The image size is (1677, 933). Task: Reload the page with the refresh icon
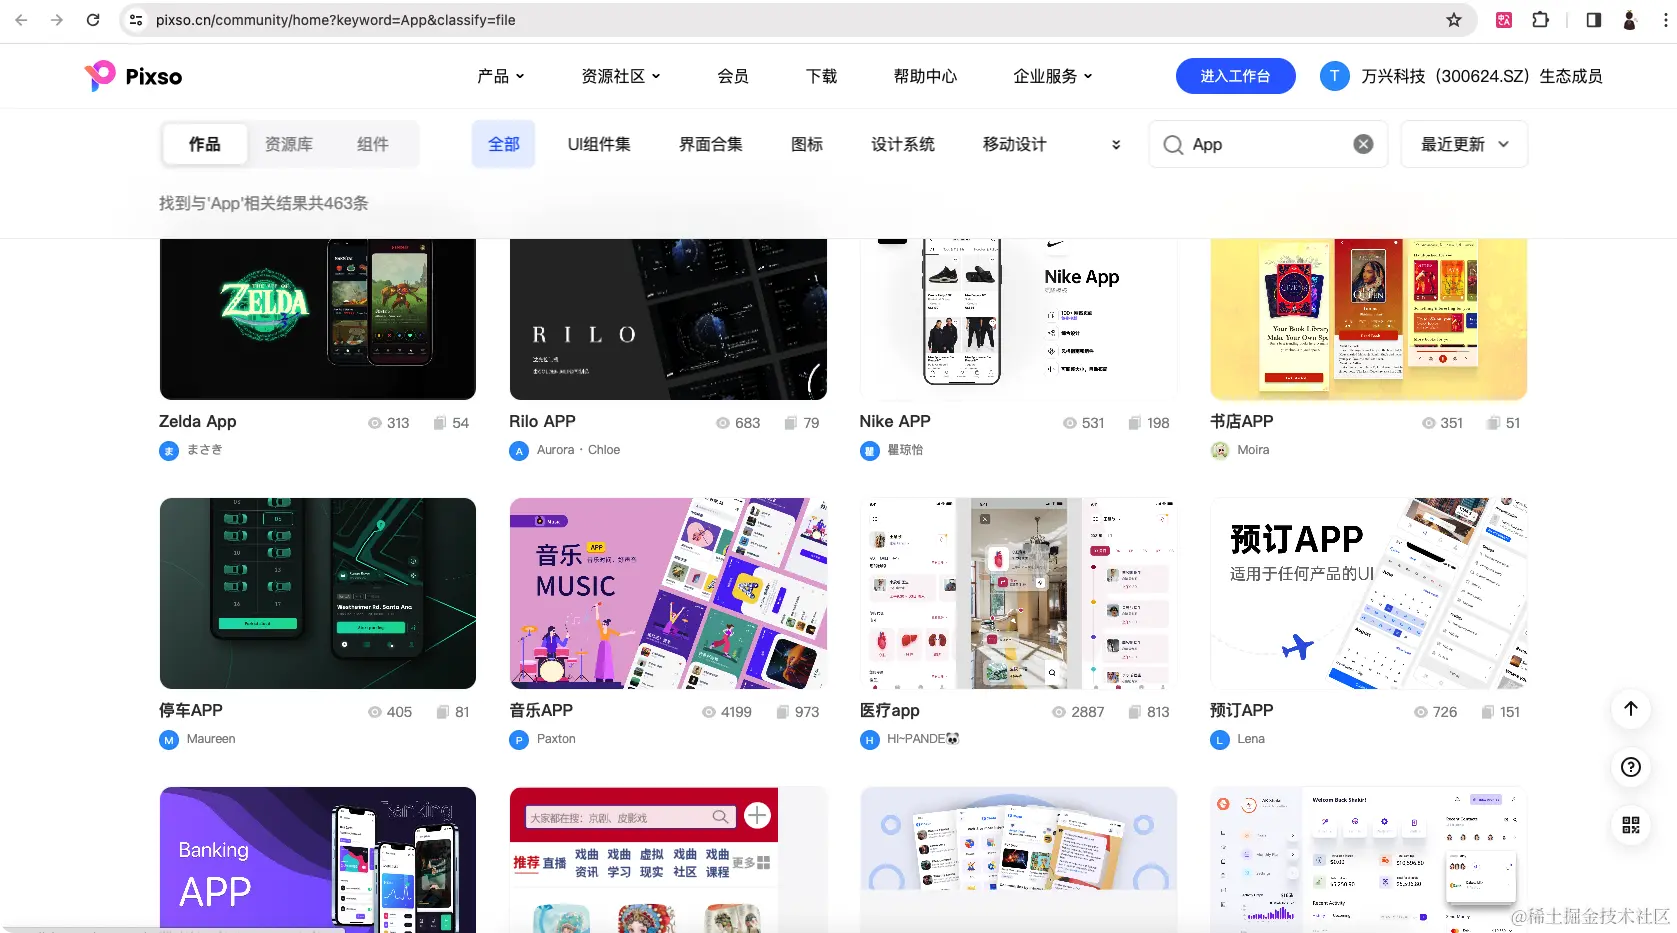pos(93,20)
